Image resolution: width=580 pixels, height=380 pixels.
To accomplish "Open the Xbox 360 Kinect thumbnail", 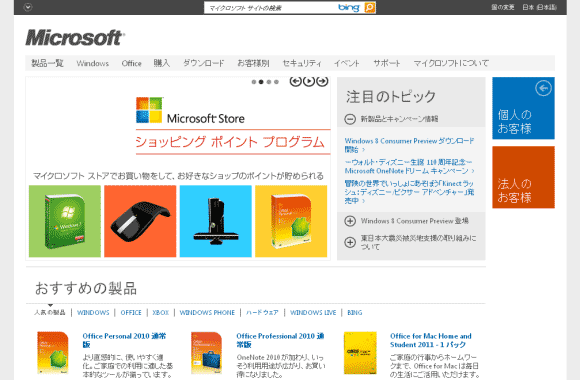I will (x=216, y=221).
